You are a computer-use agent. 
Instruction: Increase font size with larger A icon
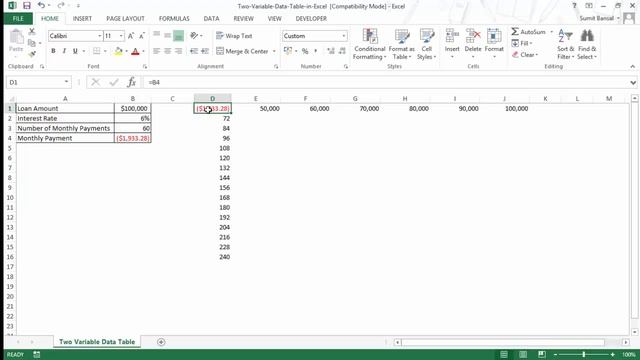coord(131,36)
